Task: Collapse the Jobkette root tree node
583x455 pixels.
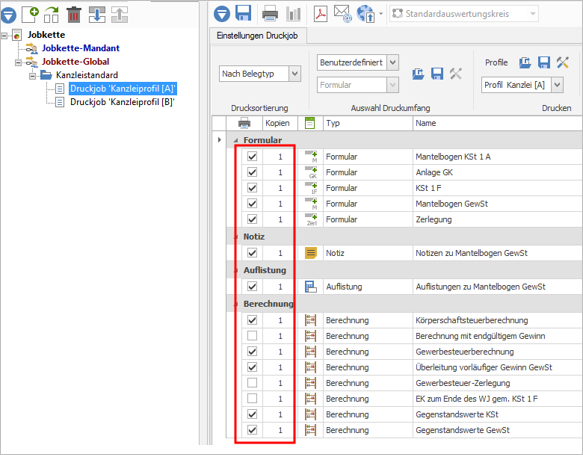Action: (4, 35)
